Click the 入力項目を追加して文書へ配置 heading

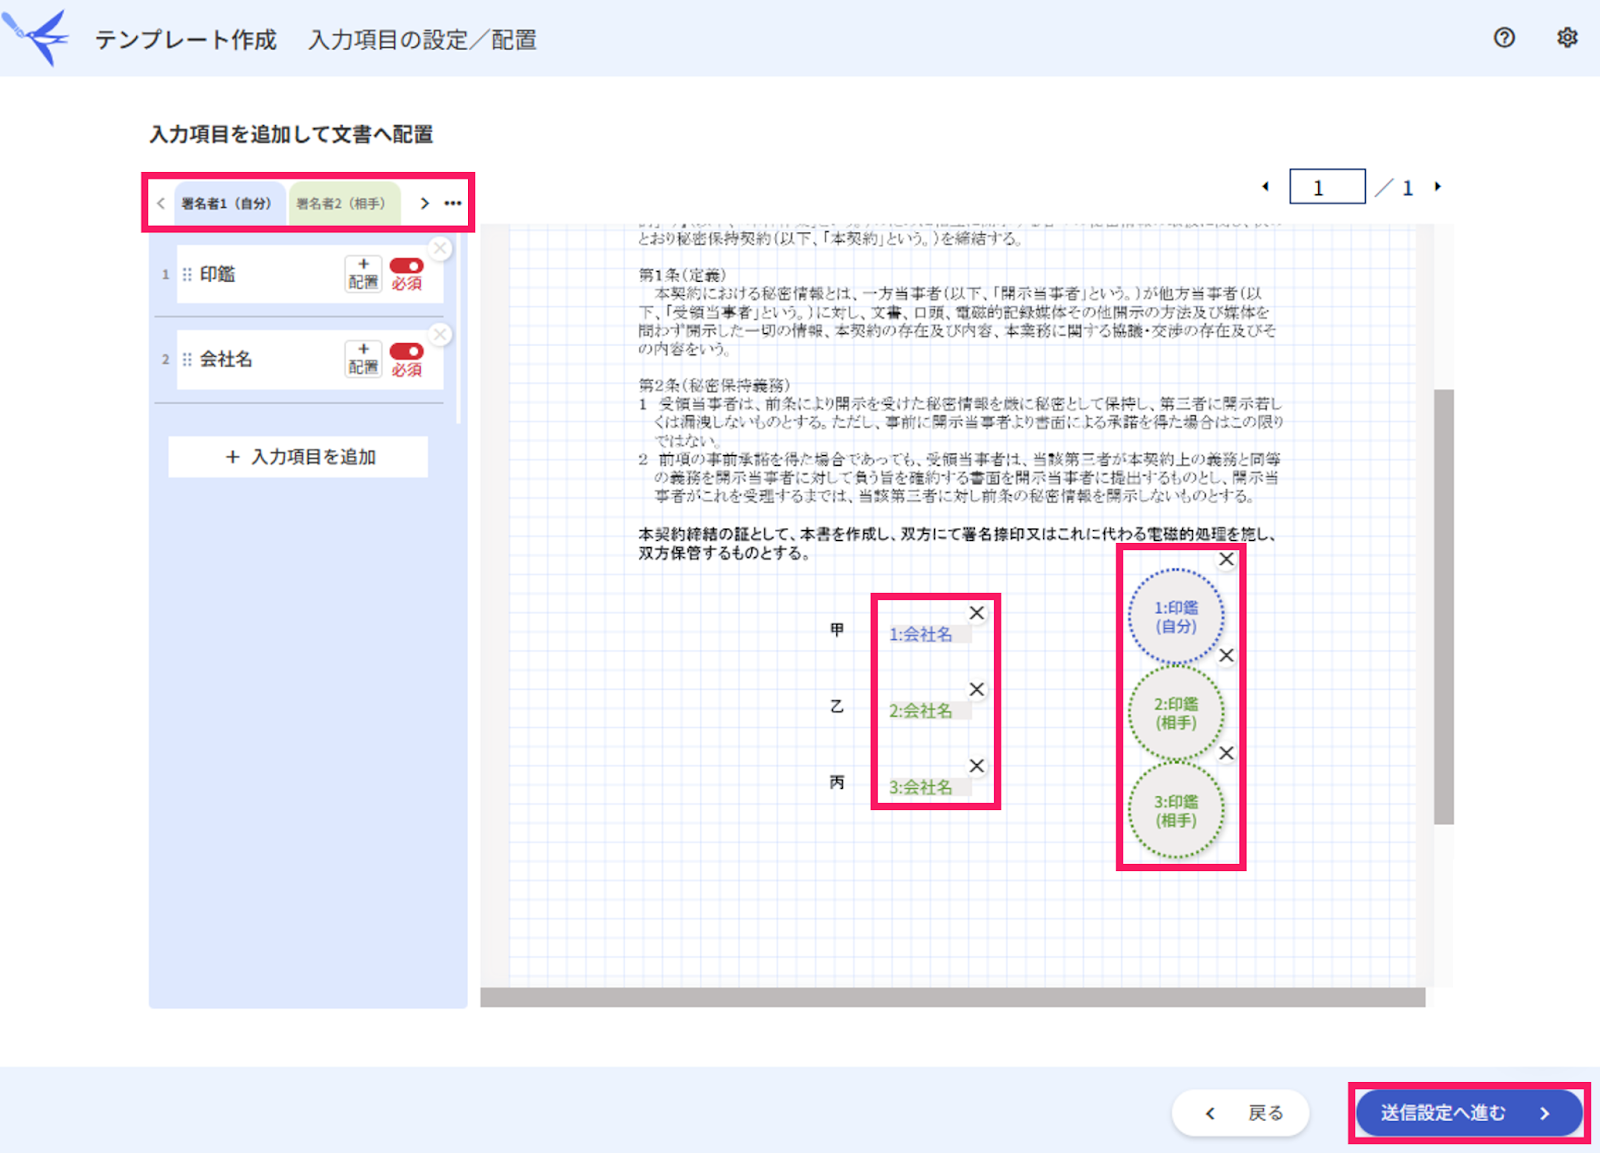pos(291,134)
